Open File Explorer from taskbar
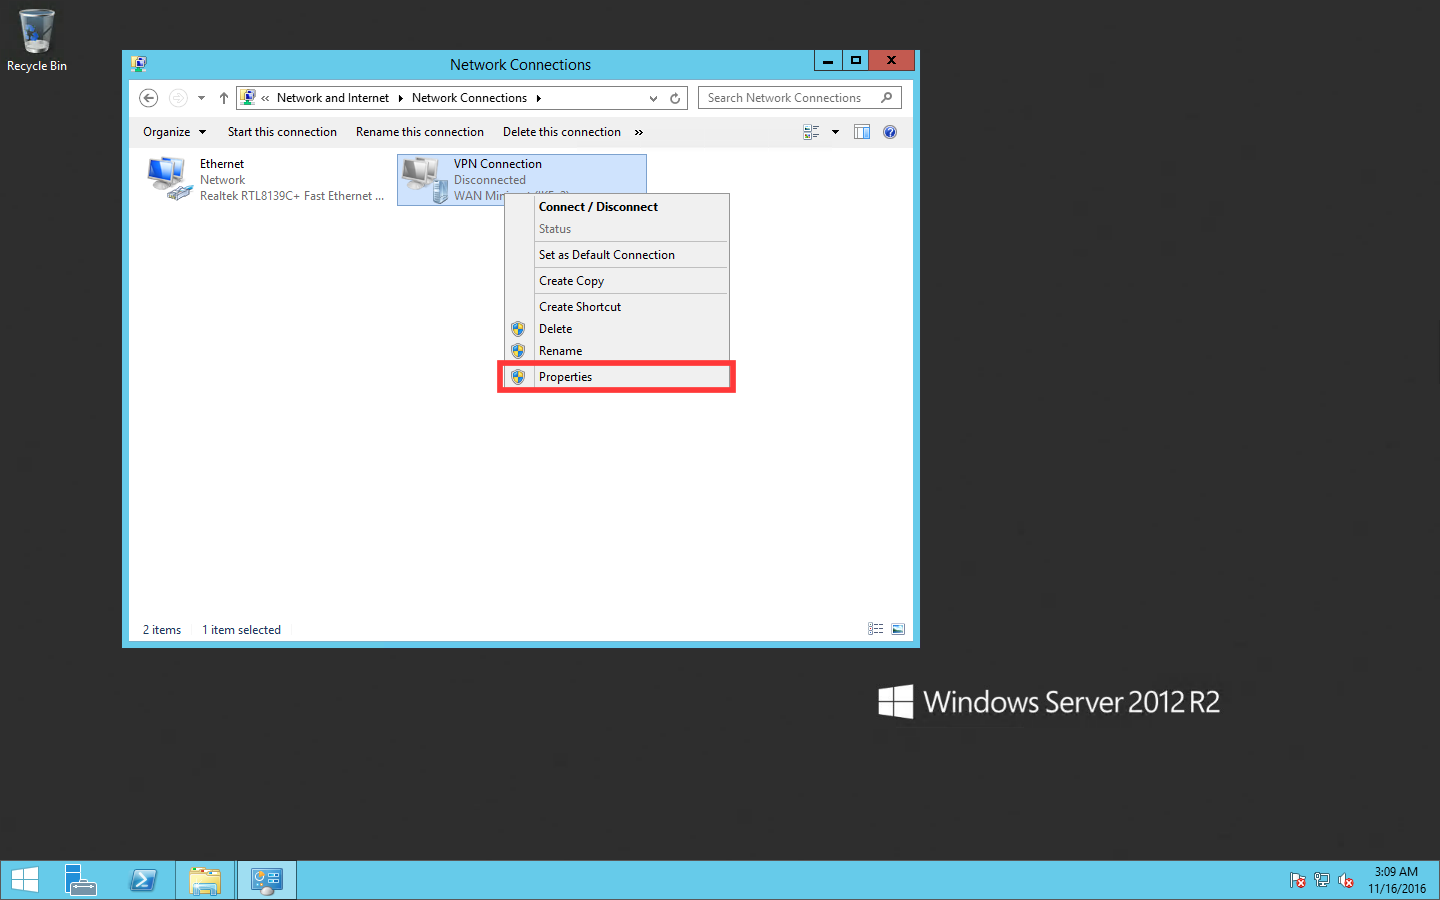Viewport: 1440px width, 900px height. (205, 880)
